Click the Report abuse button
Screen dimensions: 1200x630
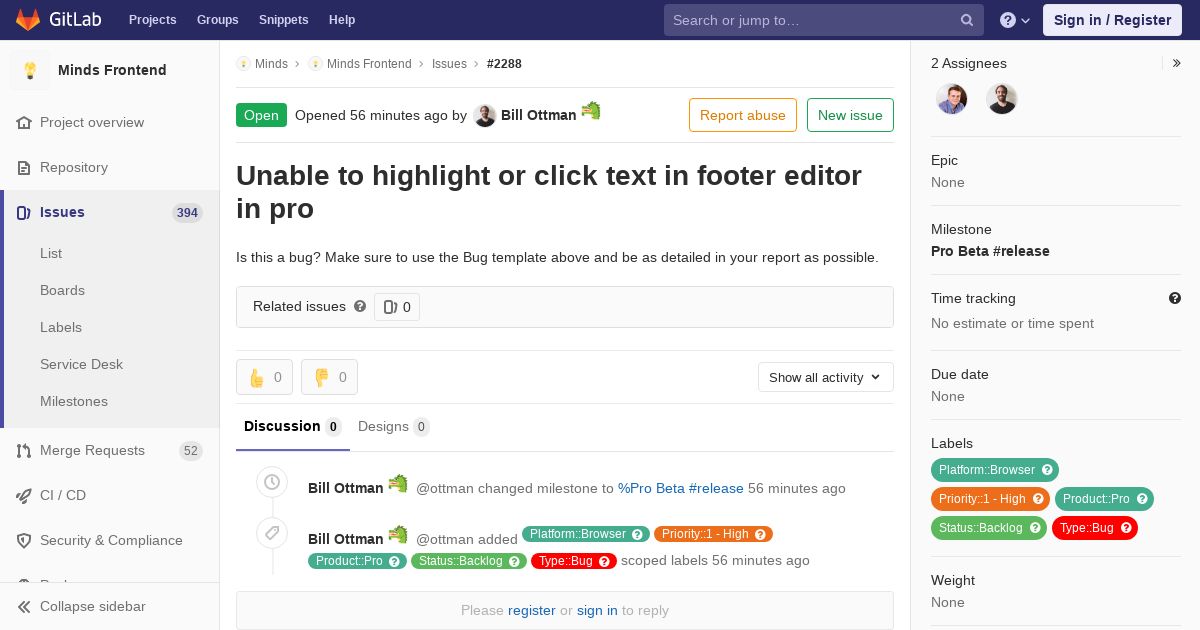[x=743, y=115]
